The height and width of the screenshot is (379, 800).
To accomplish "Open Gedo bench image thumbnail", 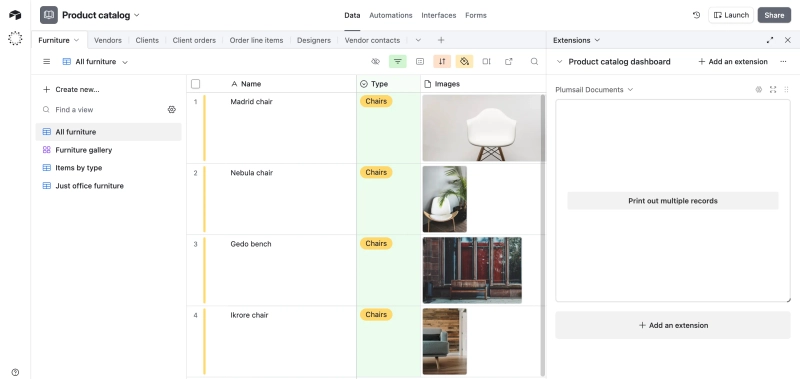I will [x=472, y=270].
